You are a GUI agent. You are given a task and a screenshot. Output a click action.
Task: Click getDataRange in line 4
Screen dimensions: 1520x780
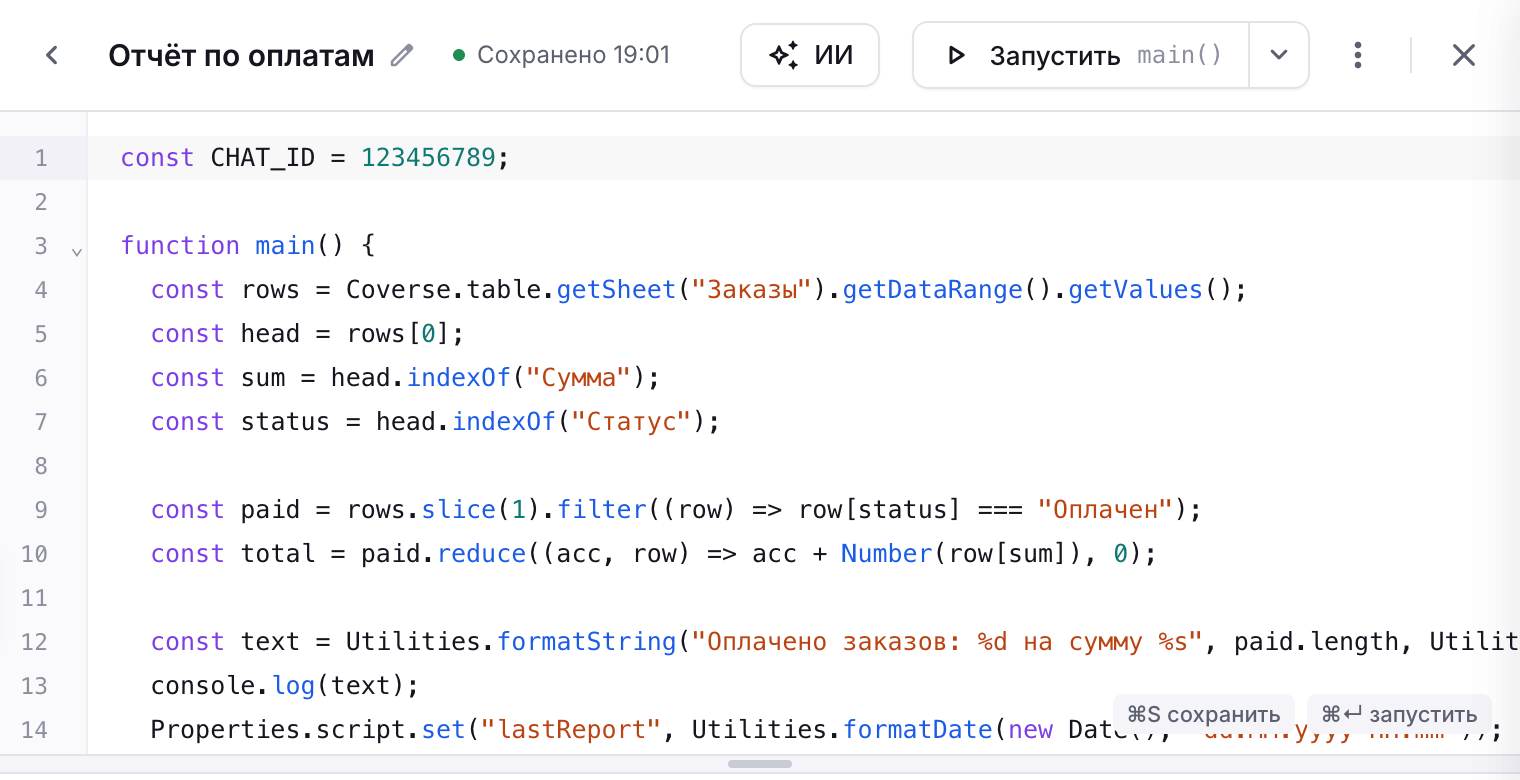pyautogui.click(x=933, y=290)
